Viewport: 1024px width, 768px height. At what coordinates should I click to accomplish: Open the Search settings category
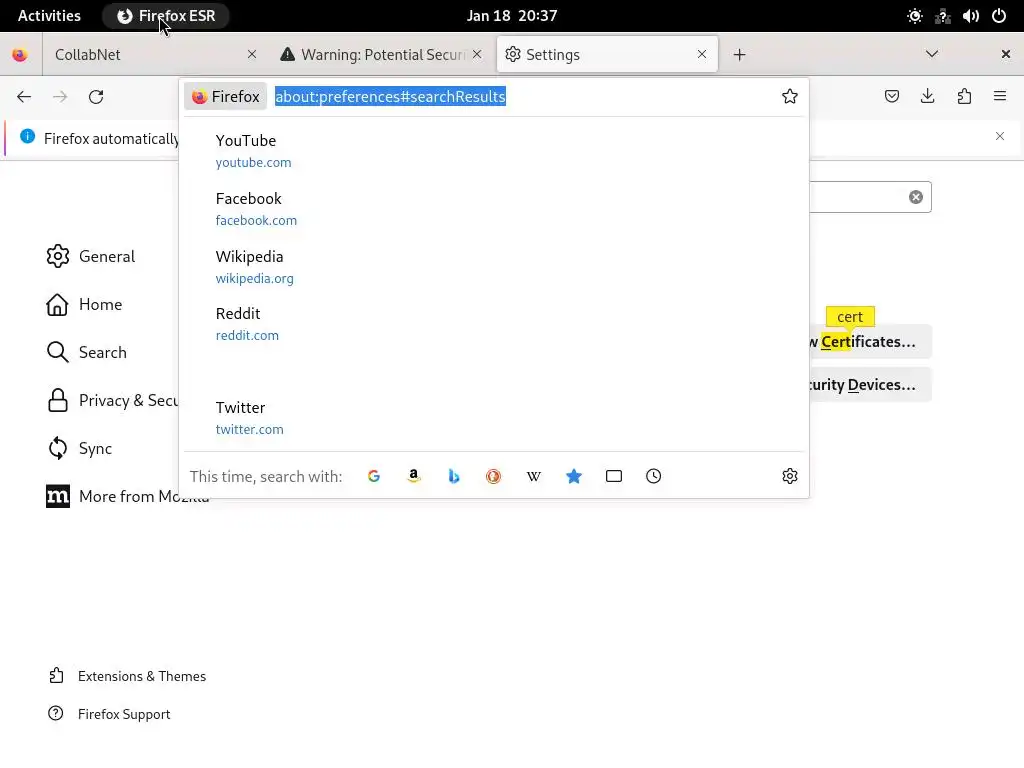pos(87,353)
